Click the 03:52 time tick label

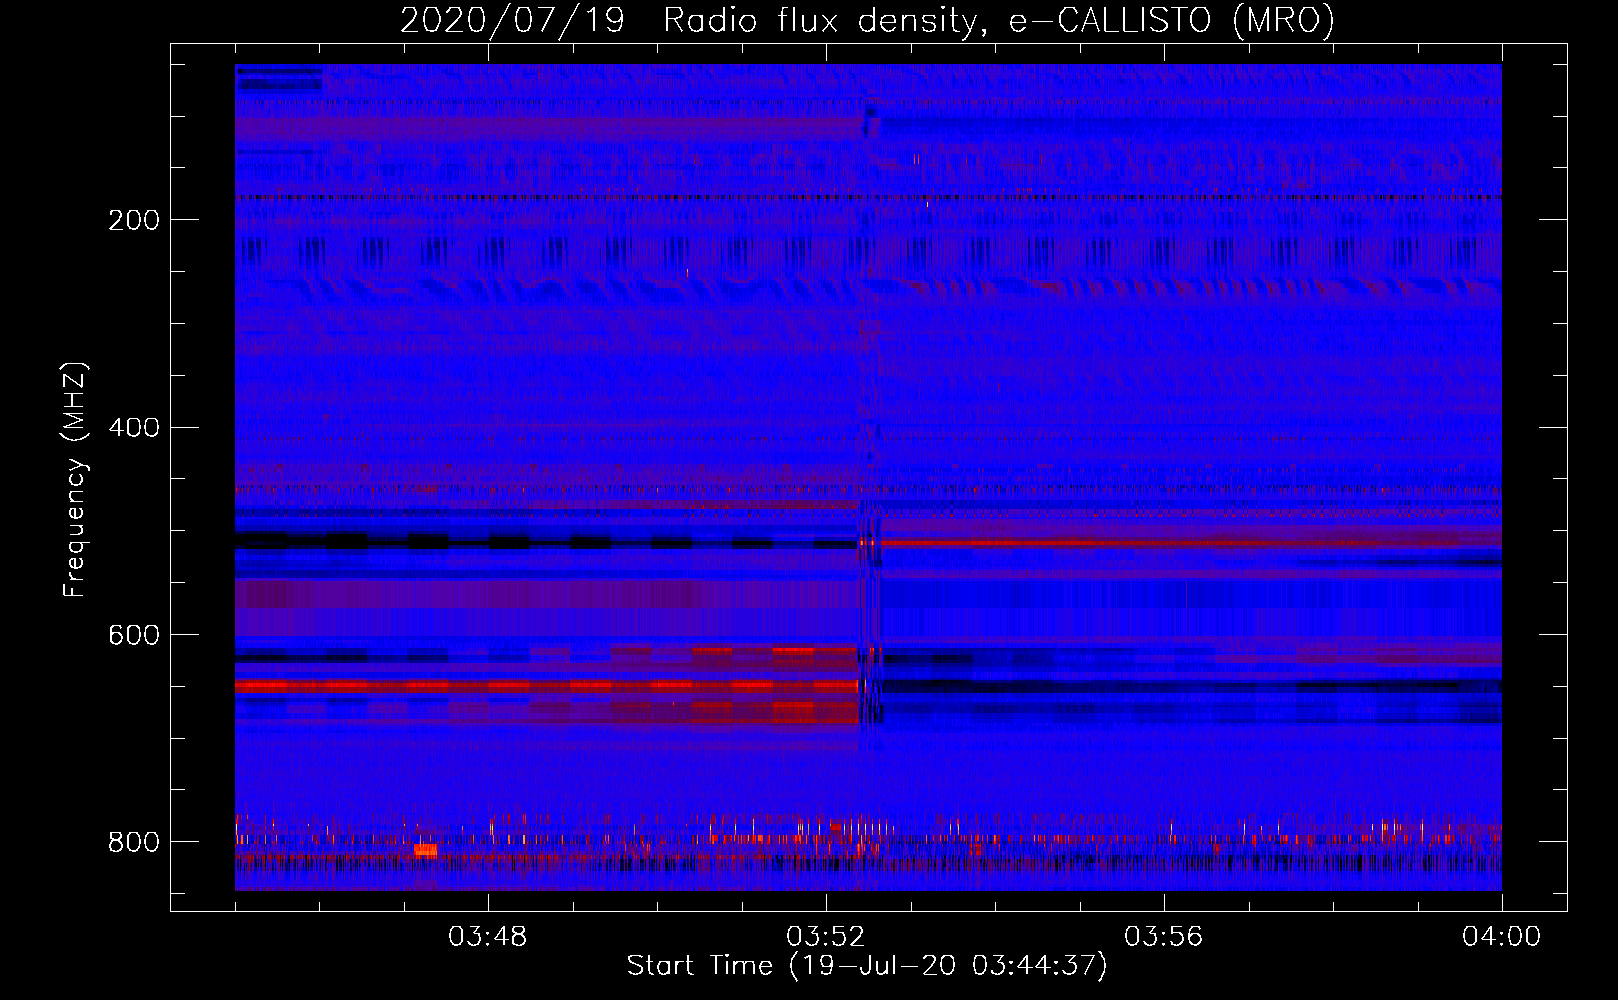[825, 937]
